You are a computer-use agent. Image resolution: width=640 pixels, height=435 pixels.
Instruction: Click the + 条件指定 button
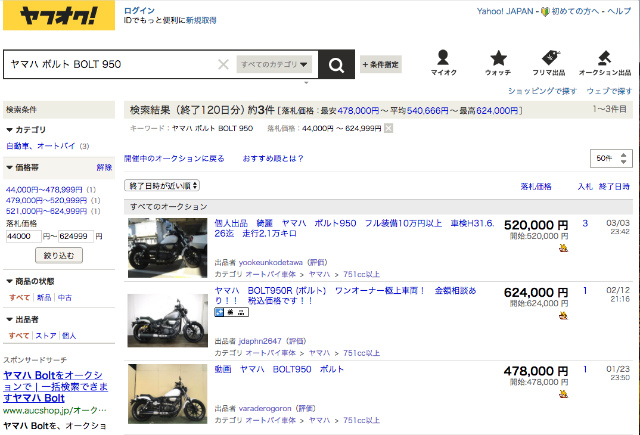click(x=381, y=64)
